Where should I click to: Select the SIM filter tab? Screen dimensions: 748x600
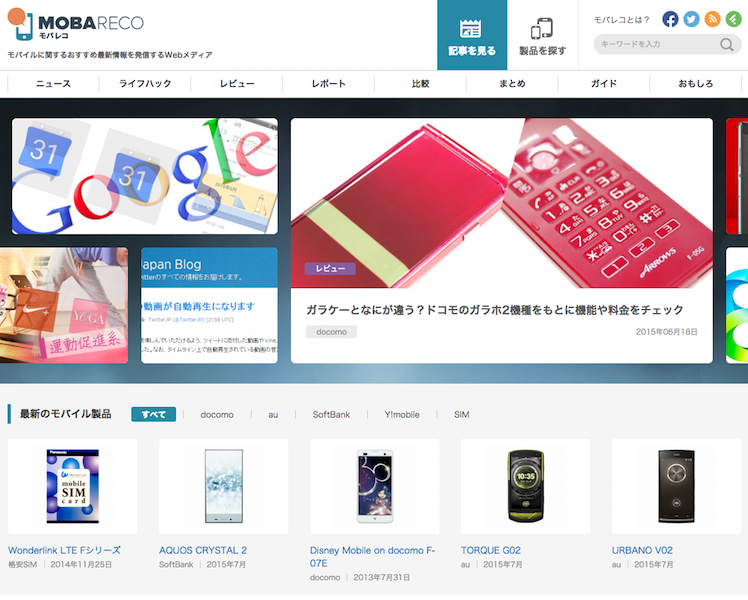(x=462, y=415)
